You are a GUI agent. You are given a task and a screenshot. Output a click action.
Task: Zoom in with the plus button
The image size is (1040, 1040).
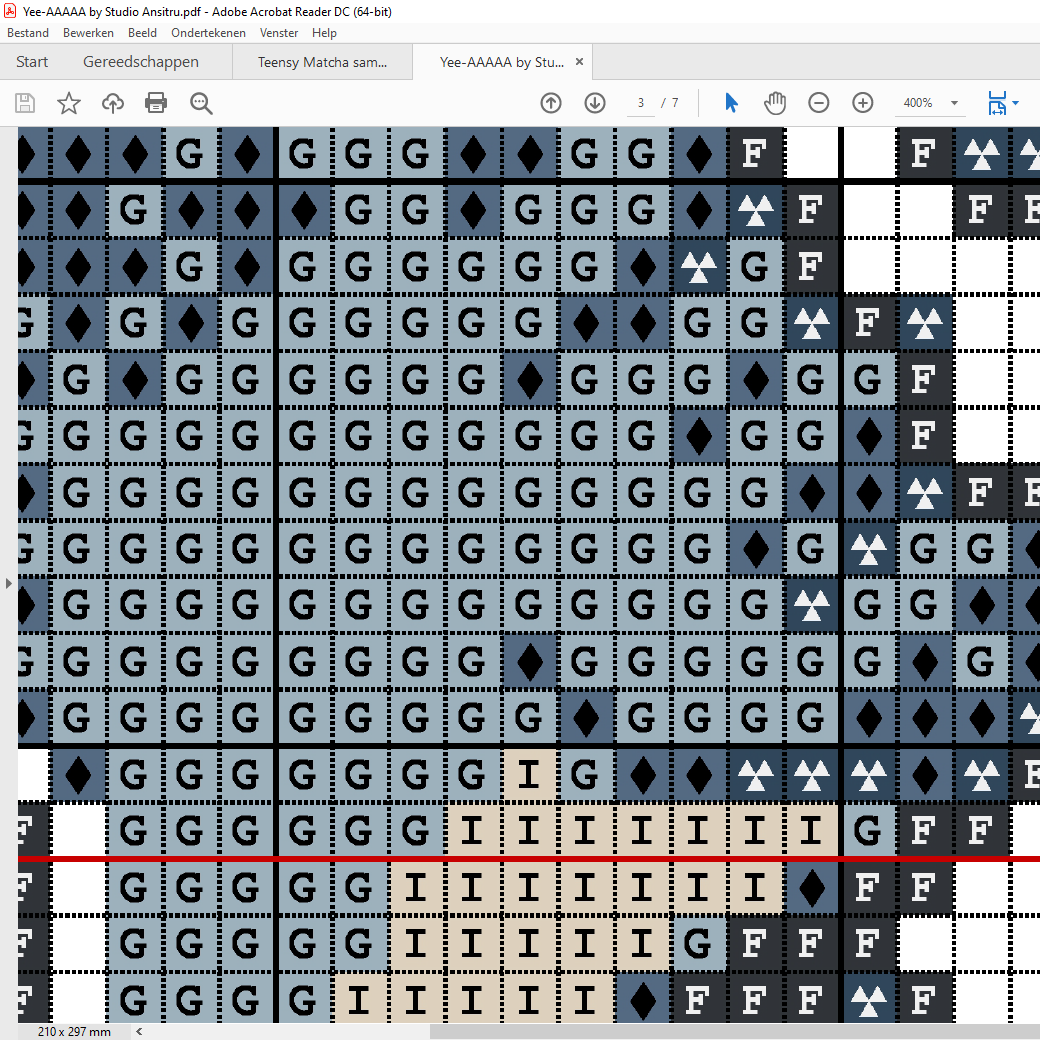point(863,103)
